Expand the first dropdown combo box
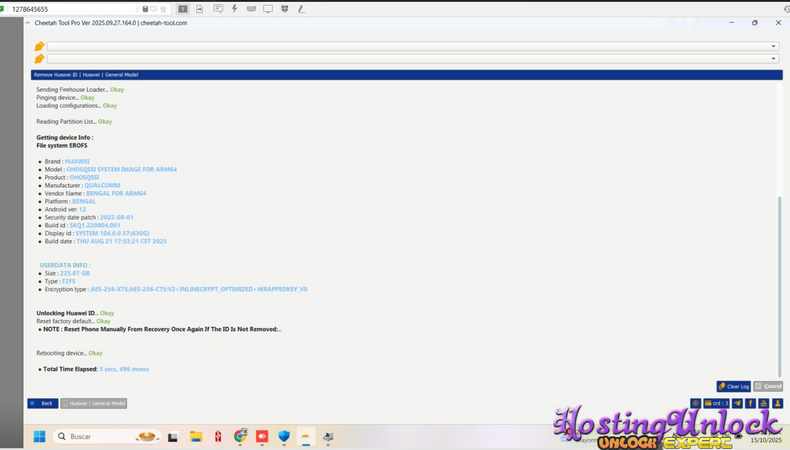 773,46
